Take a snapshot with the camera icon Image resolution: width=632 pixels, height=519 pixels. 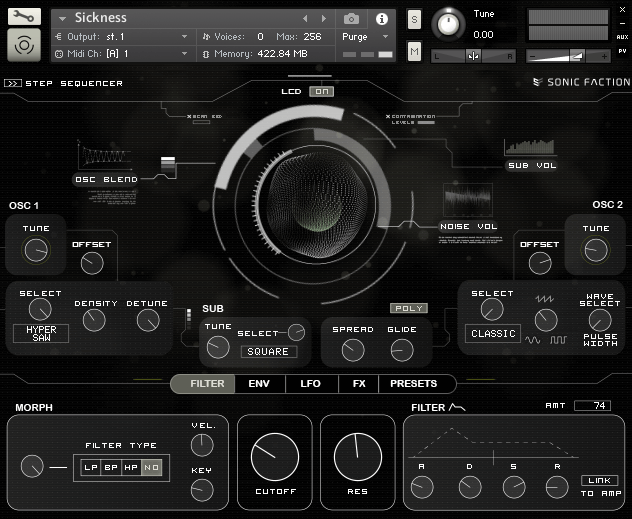[351, 19]
